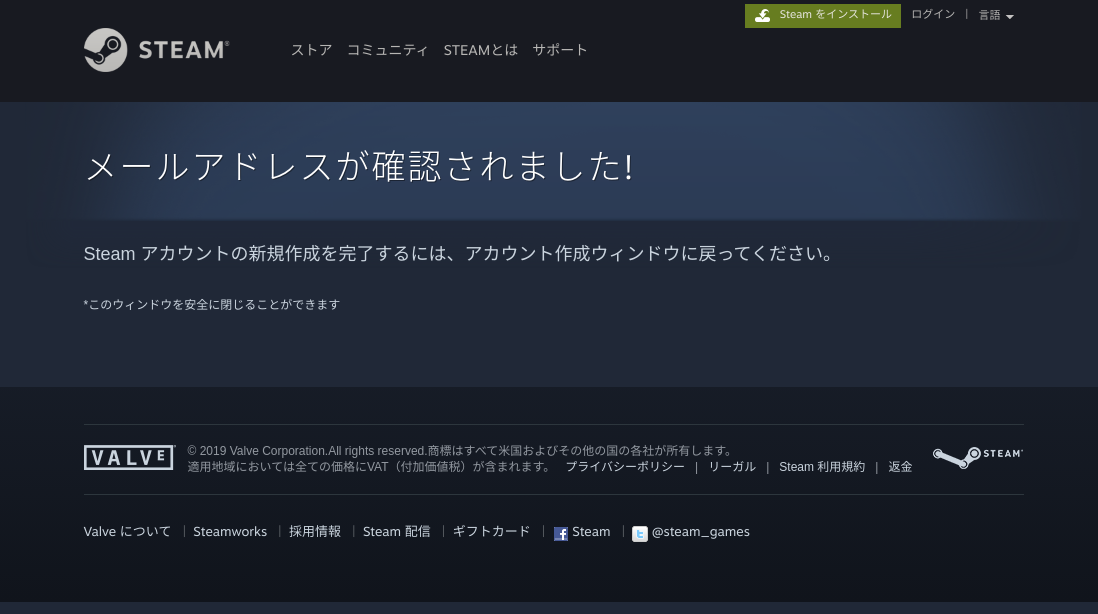Open the プライバシーポリシー link
1098x614 pixels.
pos(625,467)
